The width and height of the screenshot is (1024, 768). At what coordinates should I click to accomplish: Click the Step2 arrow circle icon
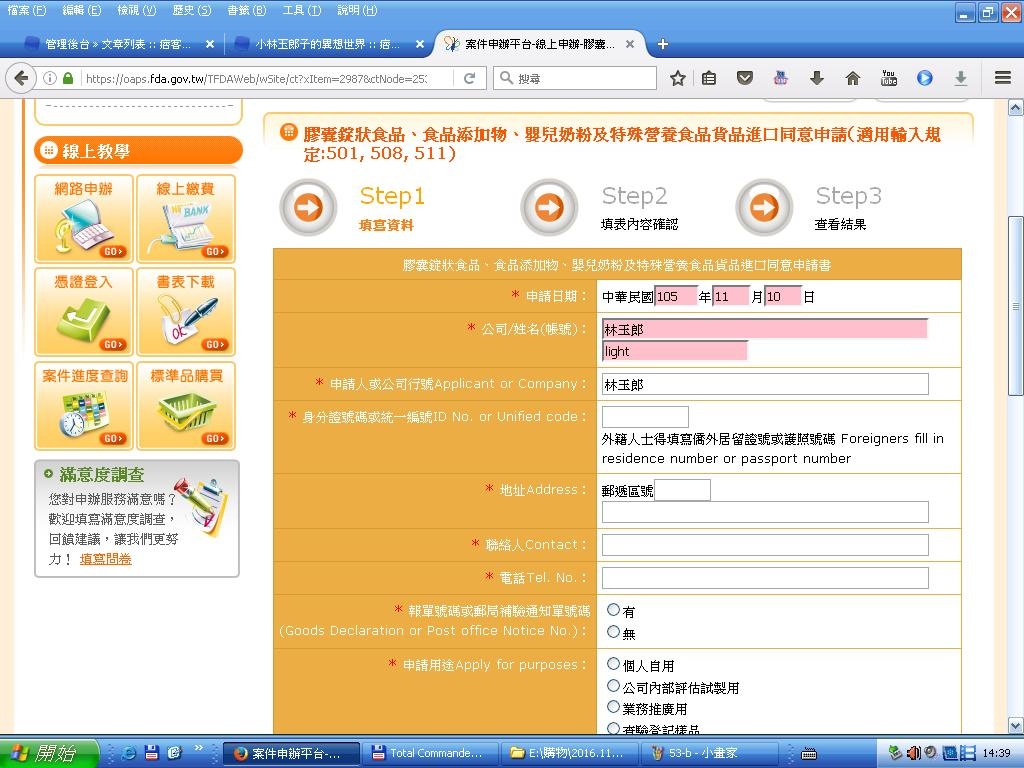549,208
